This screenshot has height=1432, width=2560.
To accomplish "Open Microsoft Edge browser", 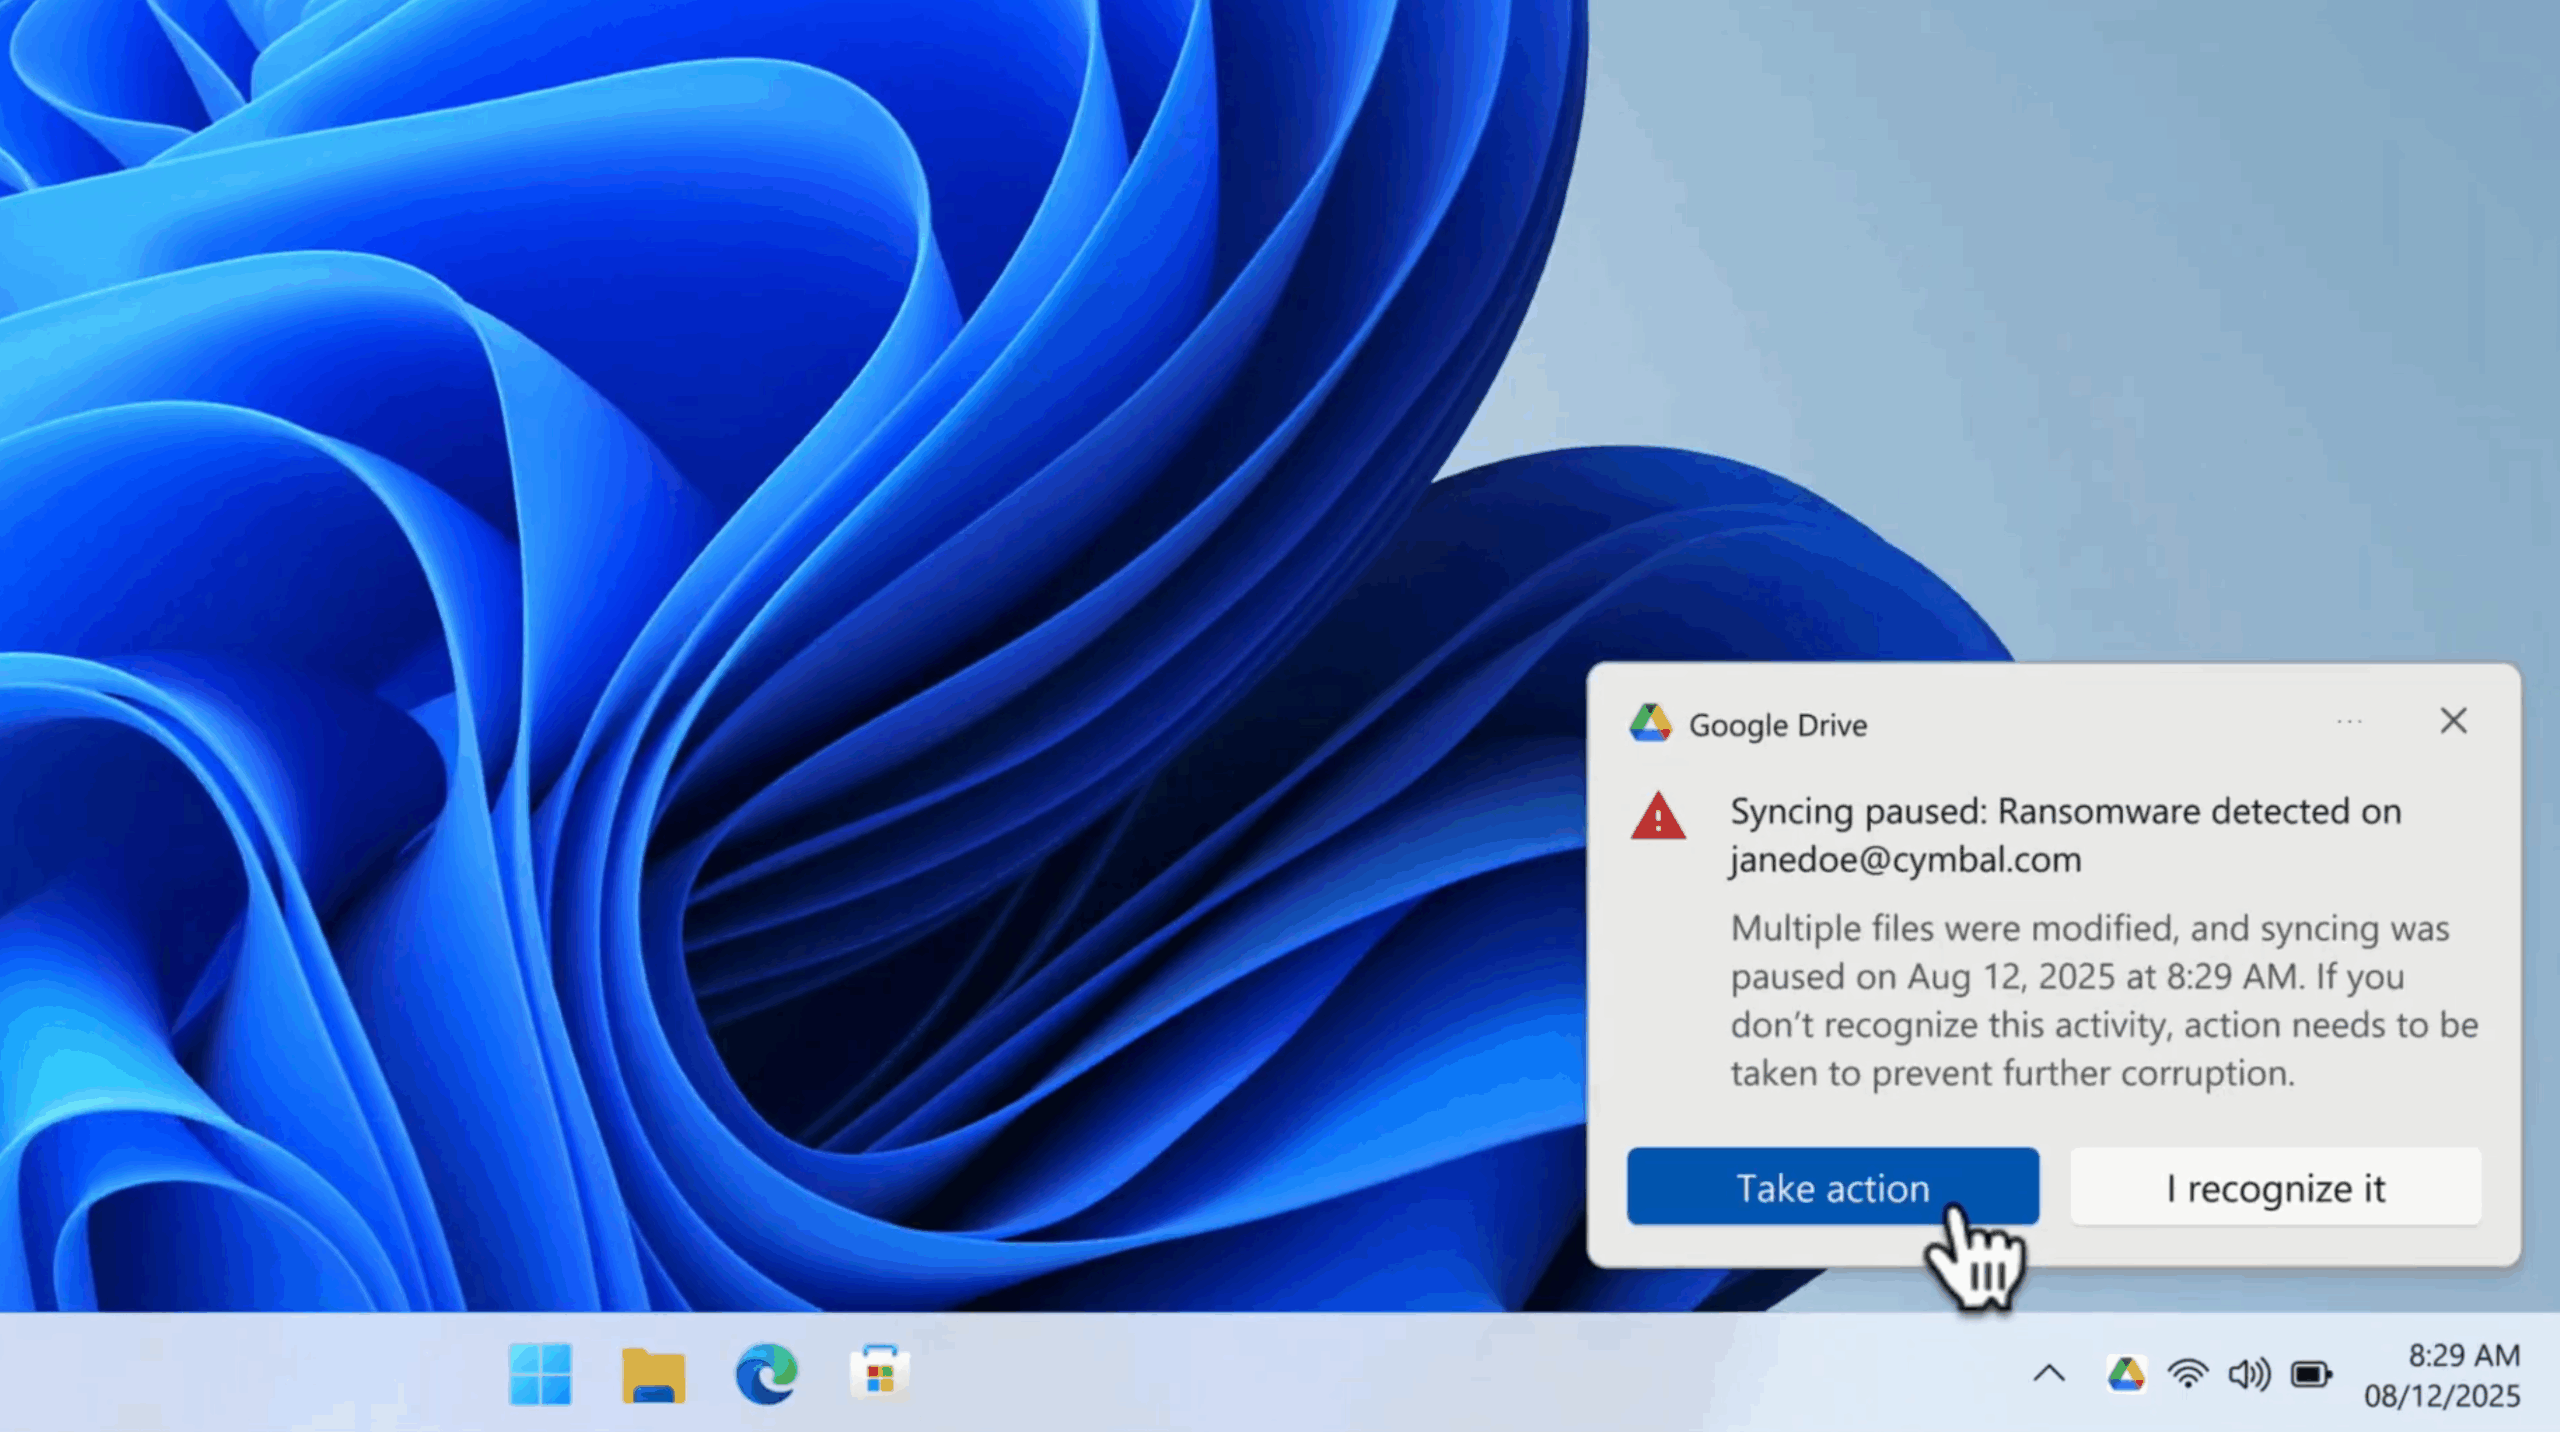I will coord(766,1374).
